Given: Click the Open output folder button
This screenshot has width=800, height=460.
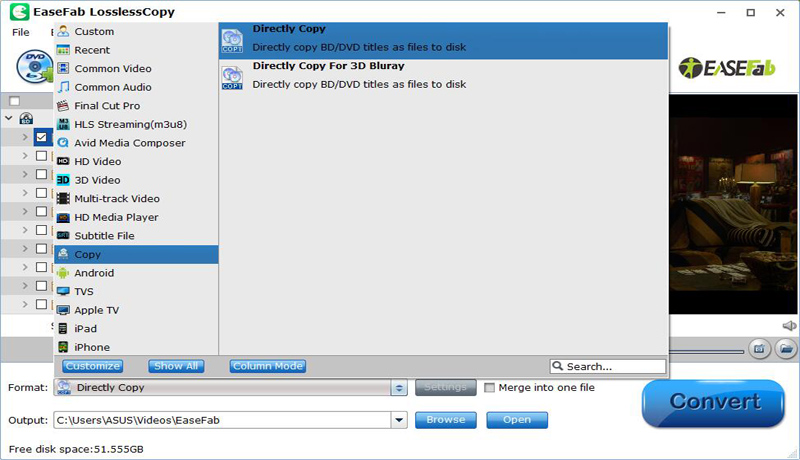Looking at the screenshot, I should coord(517,420).
